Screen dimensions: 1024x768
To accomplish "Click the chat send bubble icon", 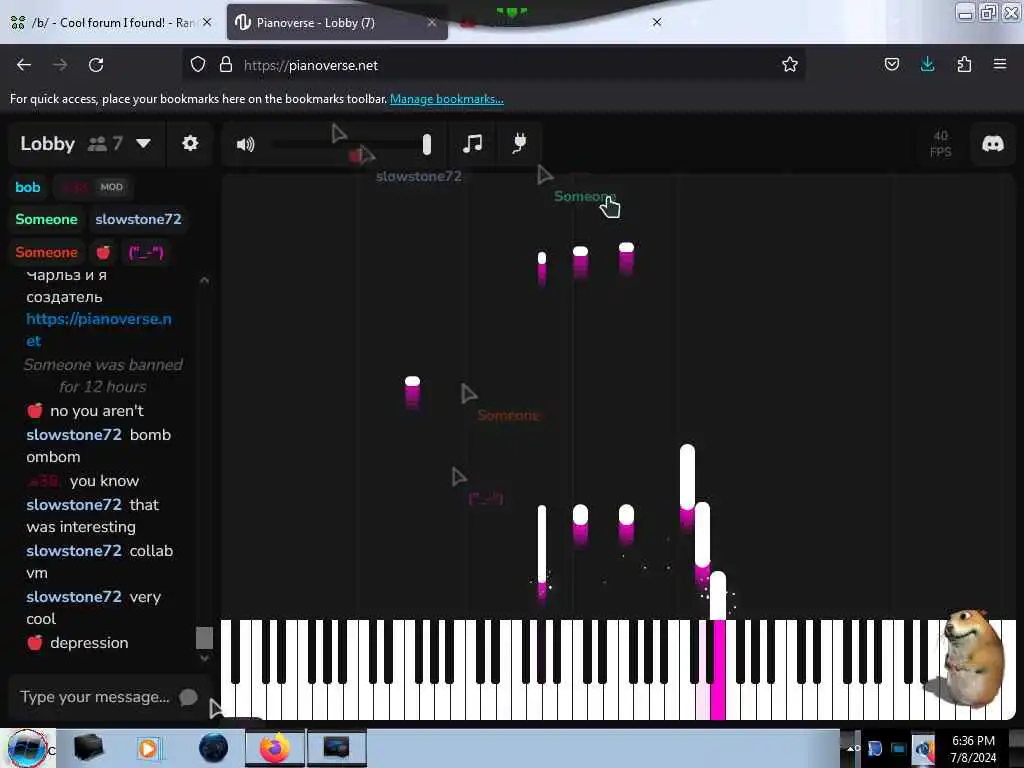I will (188, 697).
